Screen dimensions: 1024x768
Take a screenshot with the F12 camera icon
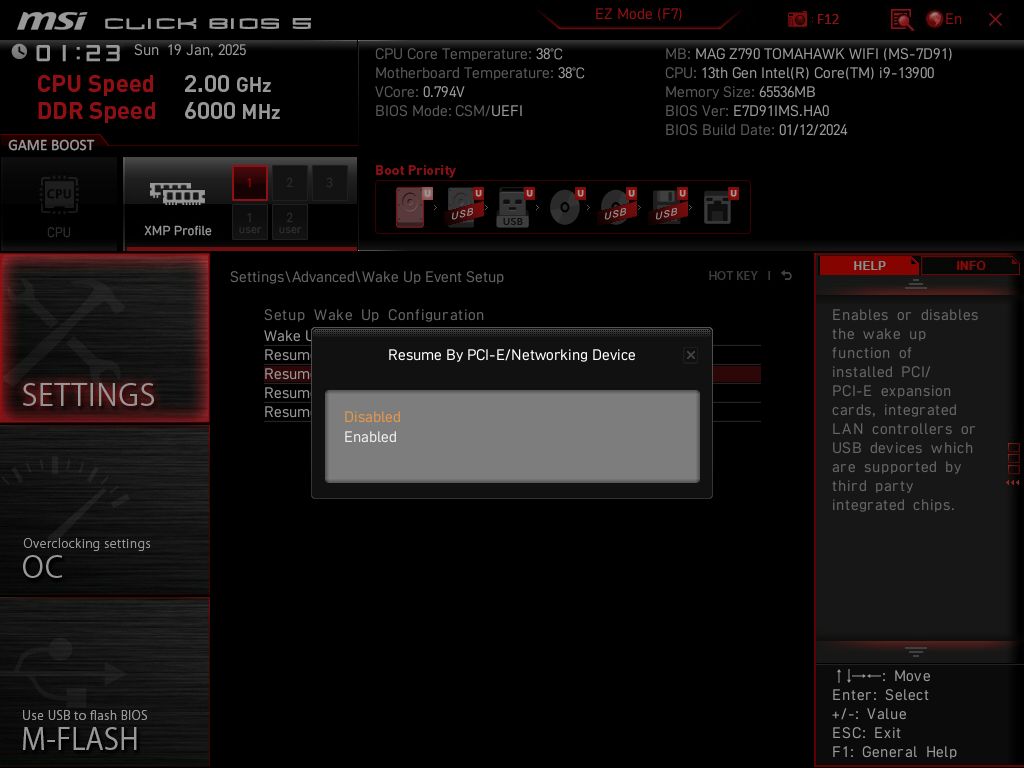point(797,20)
